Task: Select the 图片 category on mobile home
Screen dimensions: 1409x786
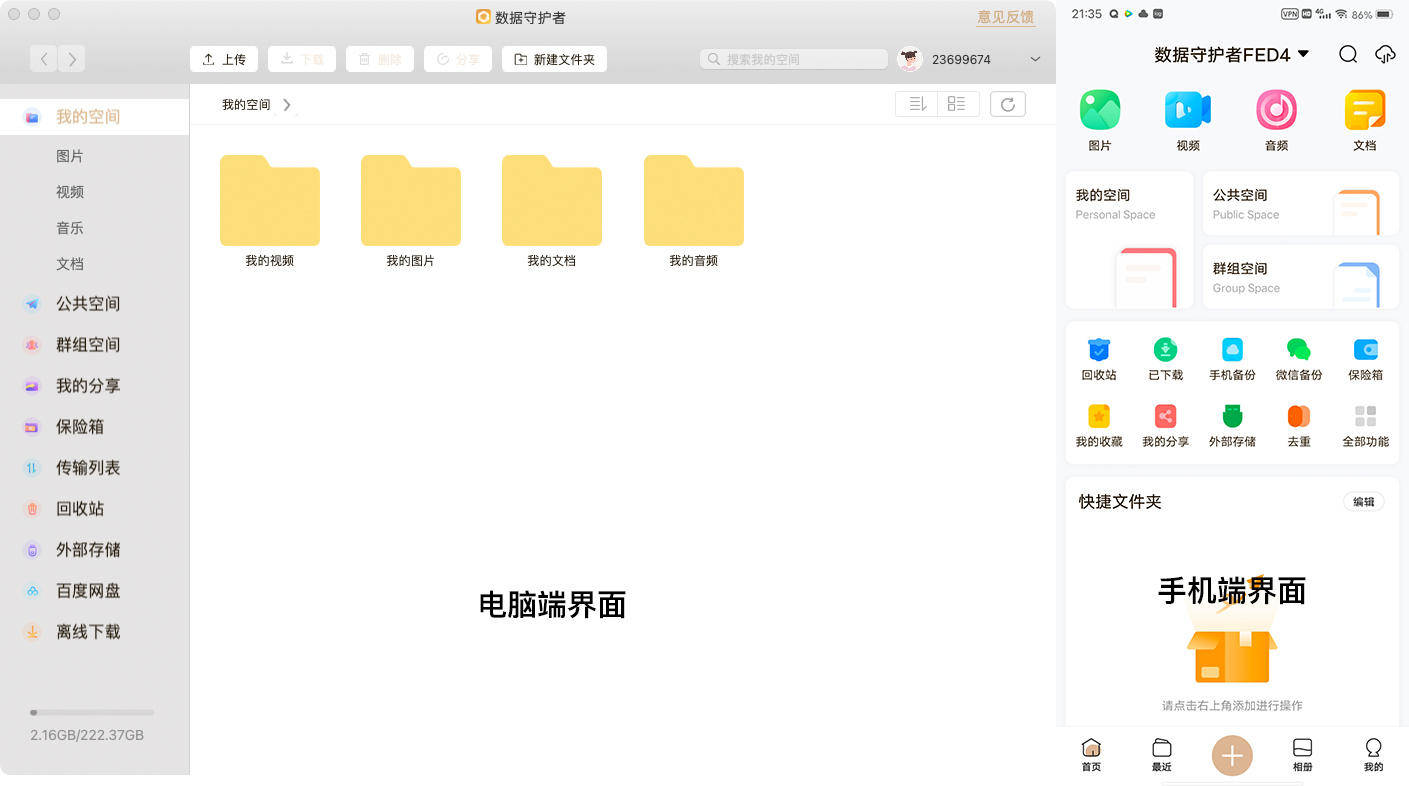Action: click(x=1100, y=118)
